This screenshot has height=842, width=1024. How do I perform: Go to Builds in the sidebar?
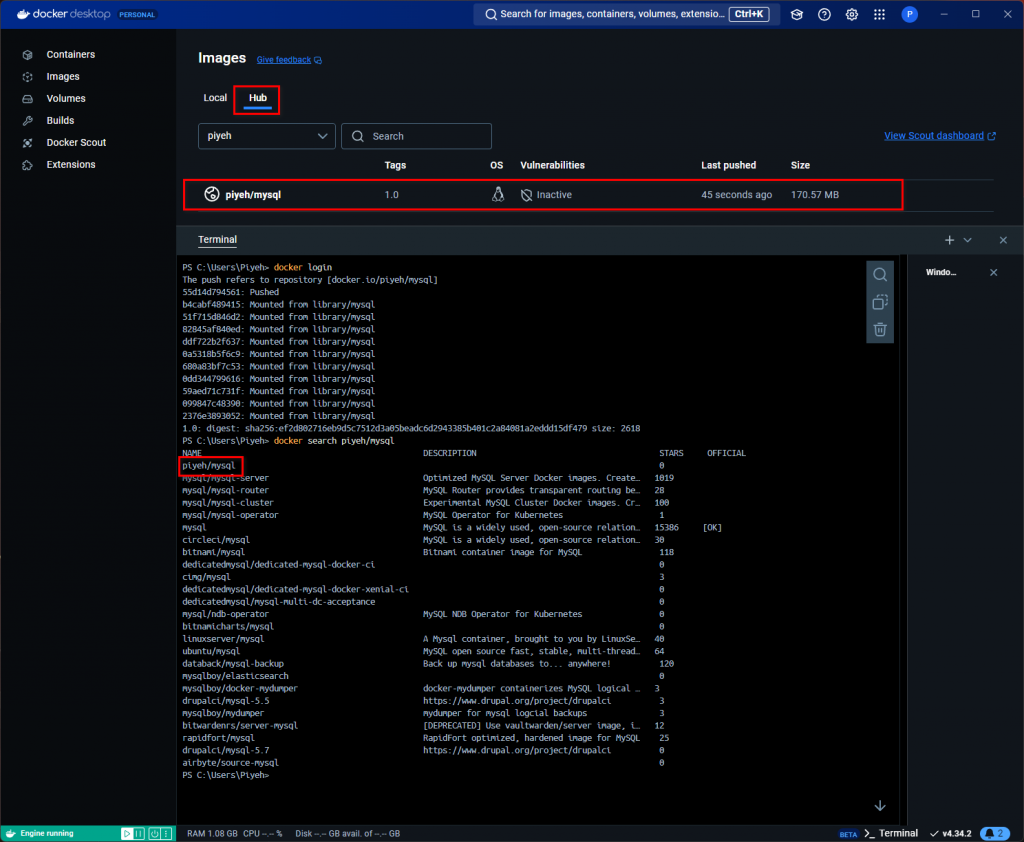60,120
